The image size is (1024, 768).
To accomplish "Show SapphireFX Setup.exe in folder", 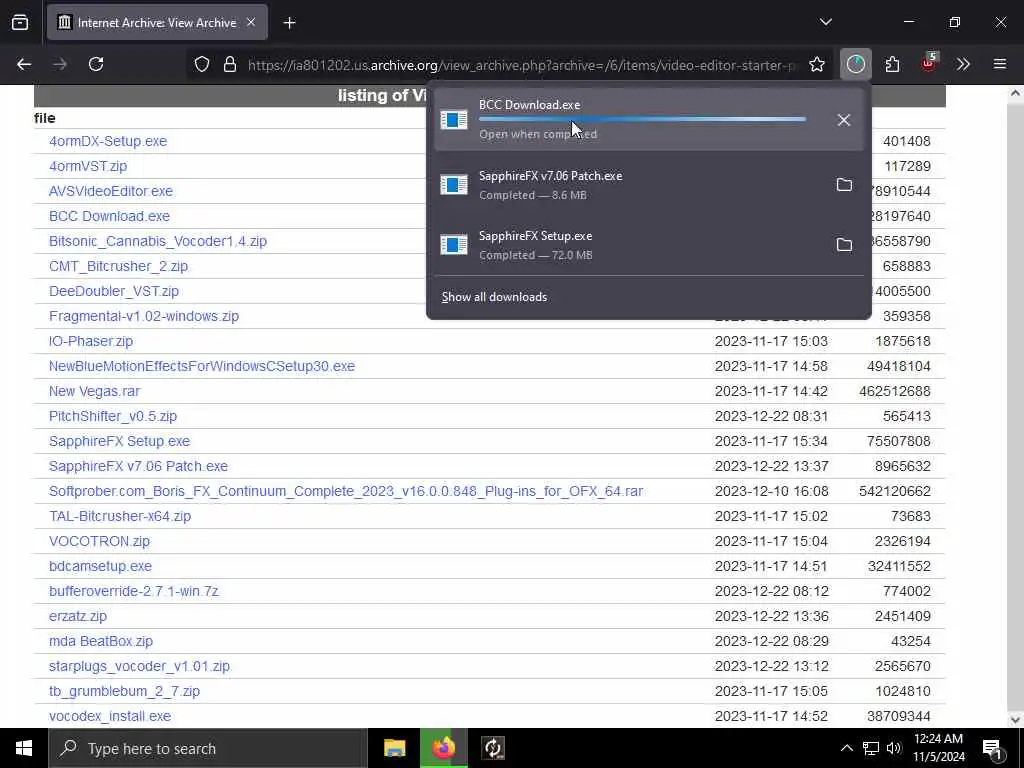I will click(844, 245).
